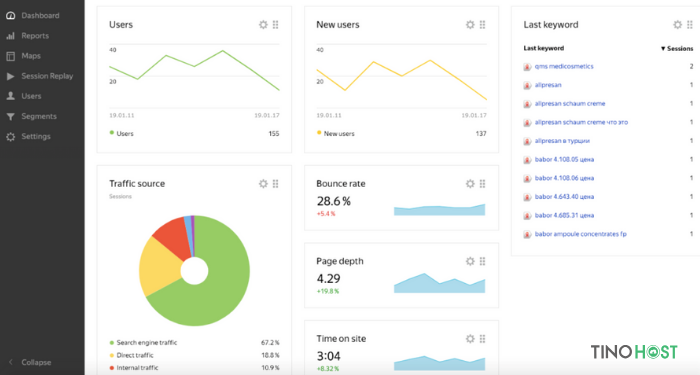Open Traffic source widget settings gear
700x375 pixels.
[263, 183]
